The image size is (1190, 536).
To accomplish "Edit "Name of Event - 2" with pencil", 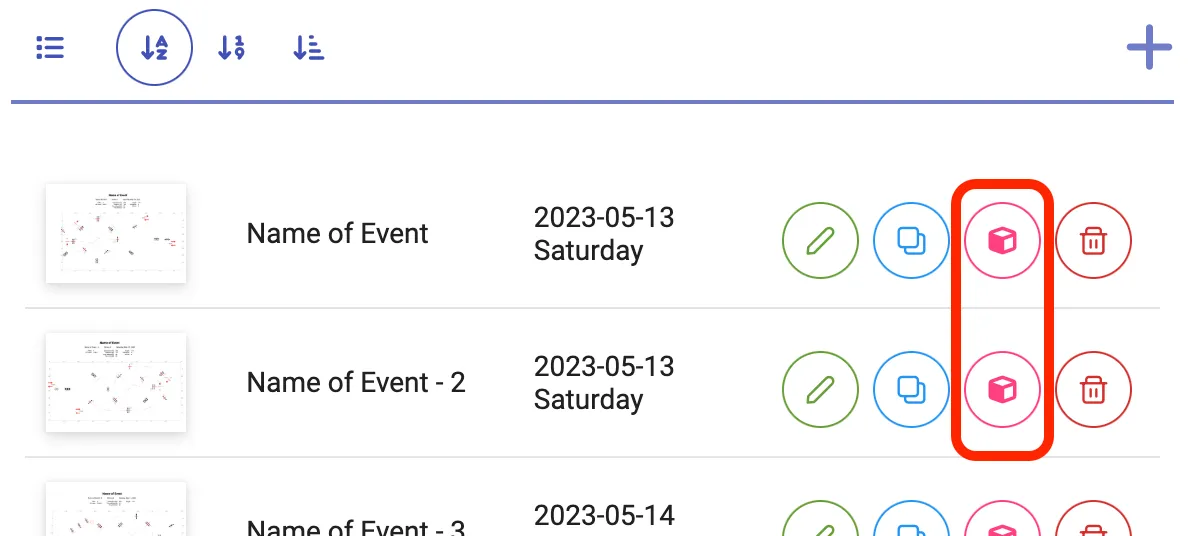I will click(819, 389).
